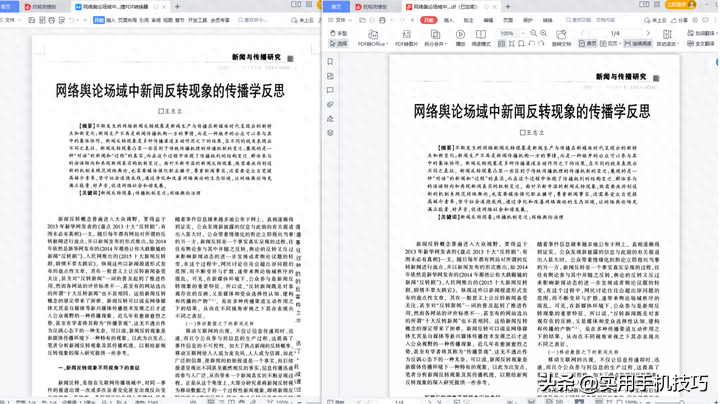Click the 1/4 page number field
This screenshot has height=404, width=720.
615,34
